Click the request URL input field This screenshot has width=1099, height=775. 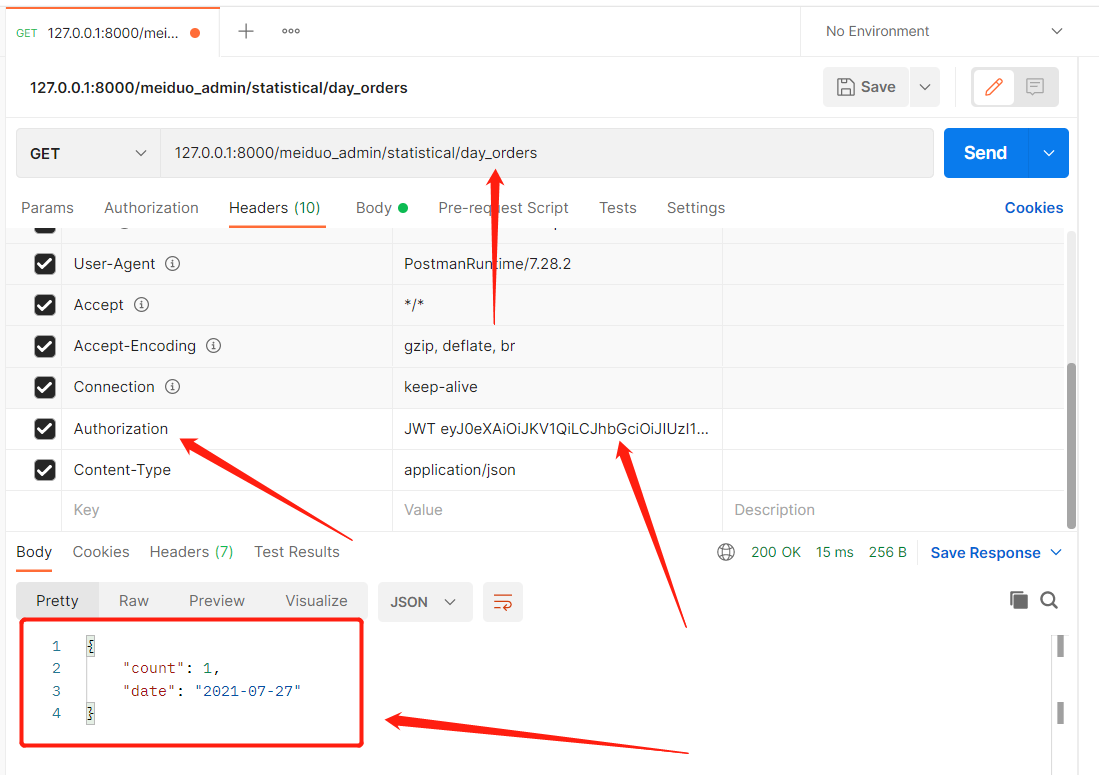[x=547, y=153]
